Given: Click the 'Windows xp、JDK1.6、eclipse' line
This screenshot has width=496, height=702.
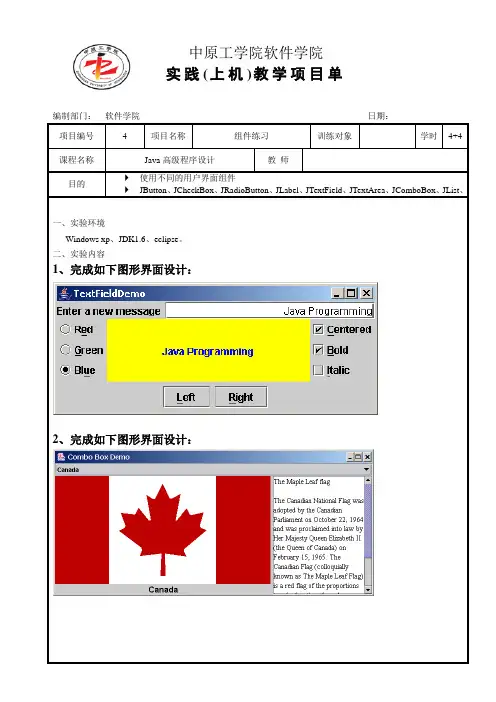Looking at the screenshot, I should click(x=124, y=239).
